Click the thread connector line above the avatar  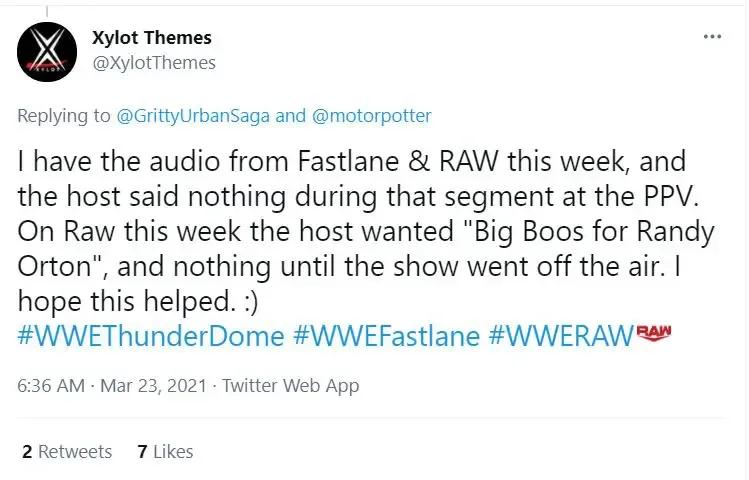pos(47,12)
